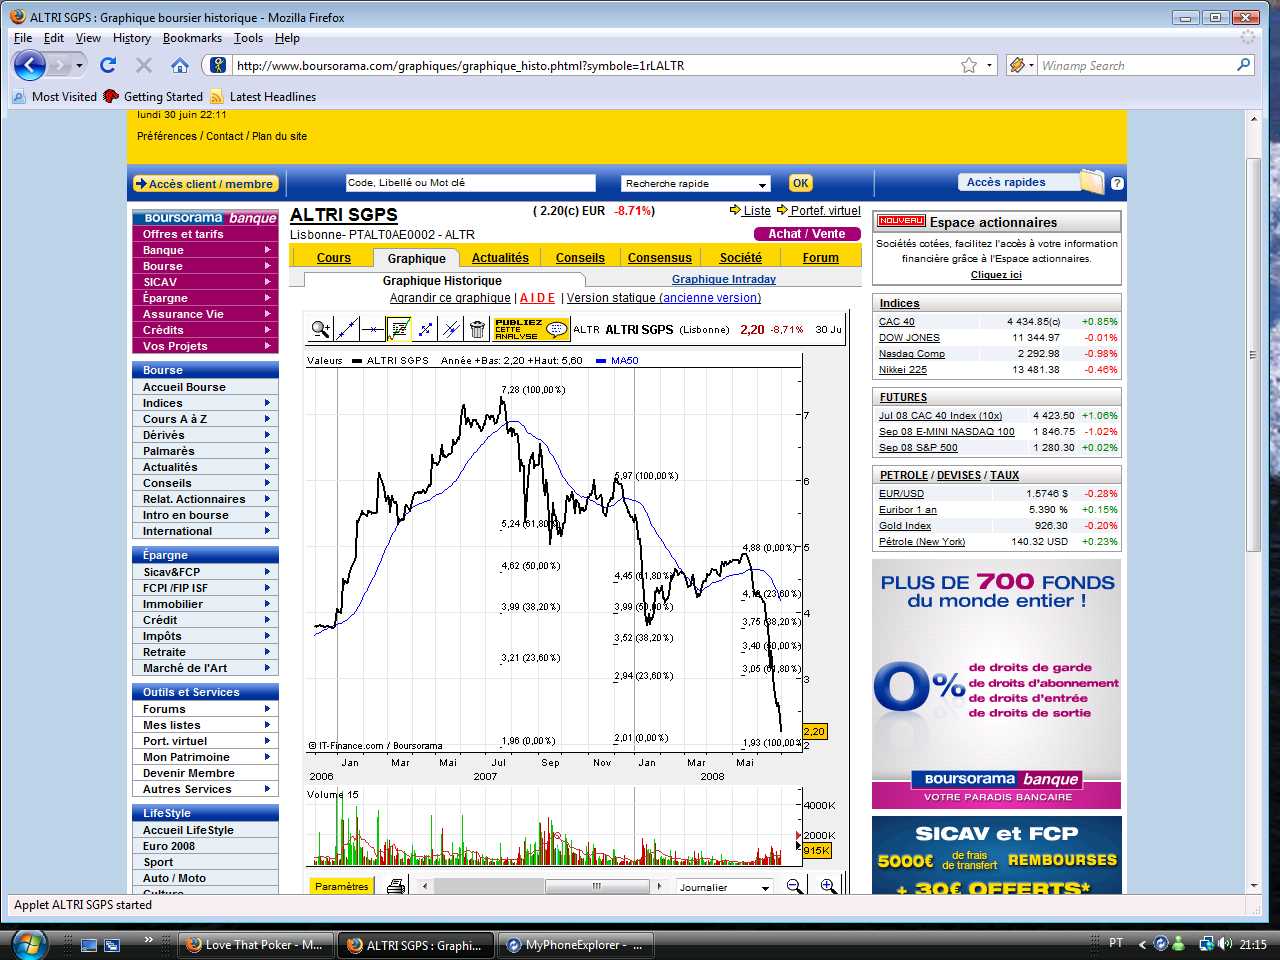Click the OK search button
The width and height of the screenshot is (1280, 960).
tap(800, 183)
